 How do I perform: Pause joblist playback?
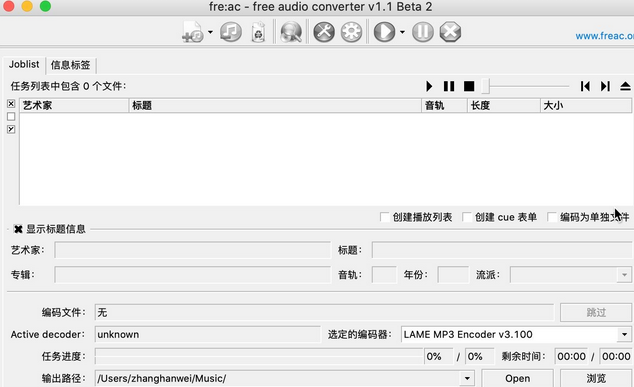449,86
